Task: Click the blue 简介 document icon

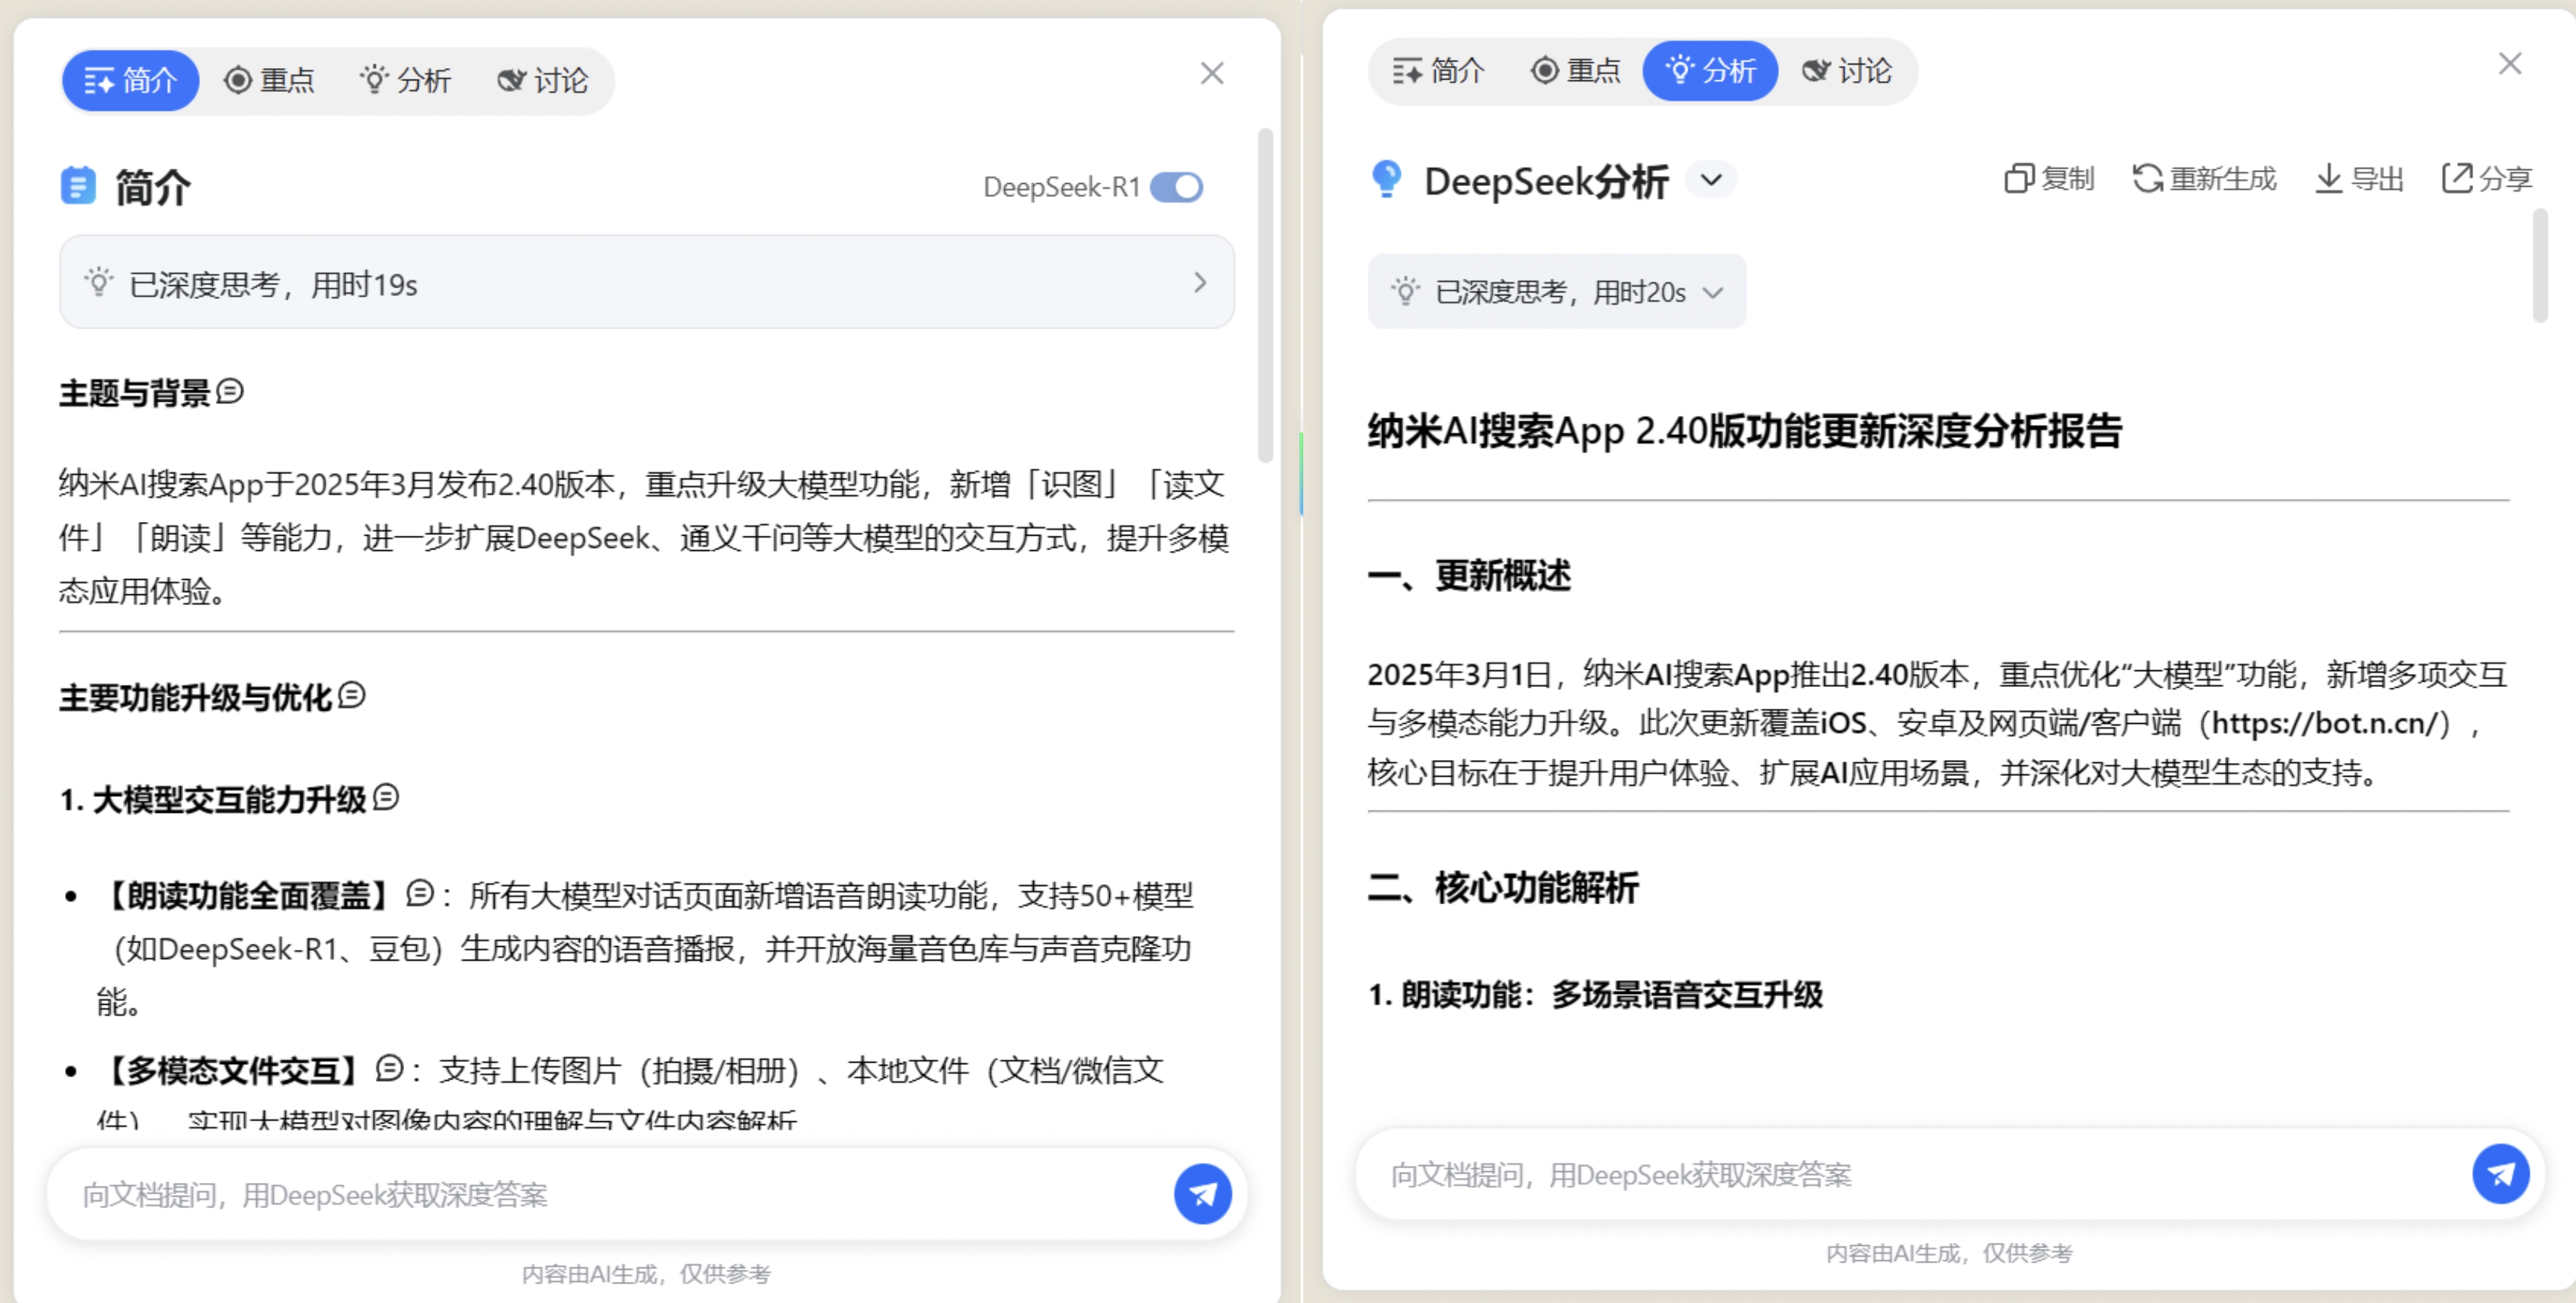Action: (78, 186)
